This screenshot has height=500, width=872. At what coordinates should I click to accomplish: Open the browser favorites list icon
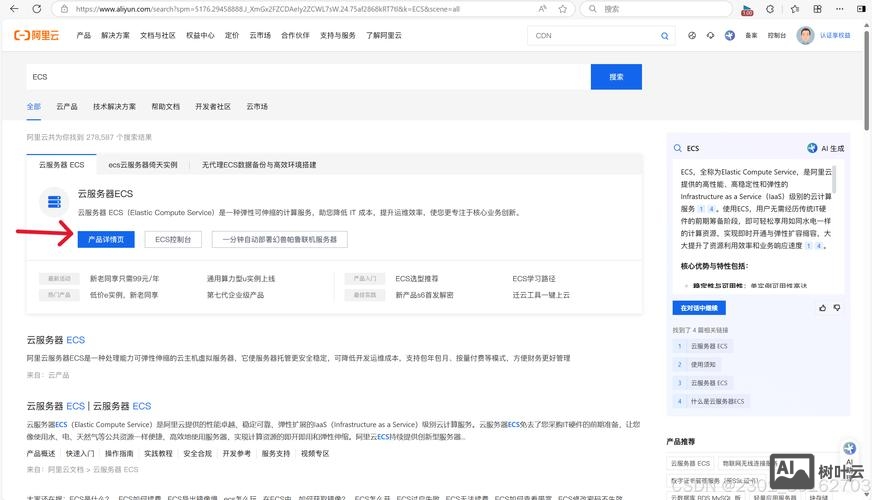(x=795, y=9)
